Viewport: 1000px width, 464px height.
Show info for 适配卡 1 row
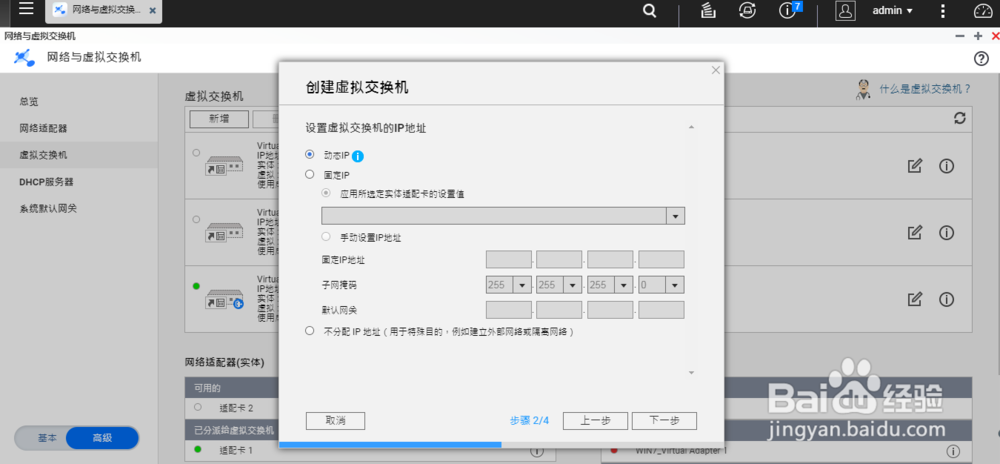[x=536, y=451]
